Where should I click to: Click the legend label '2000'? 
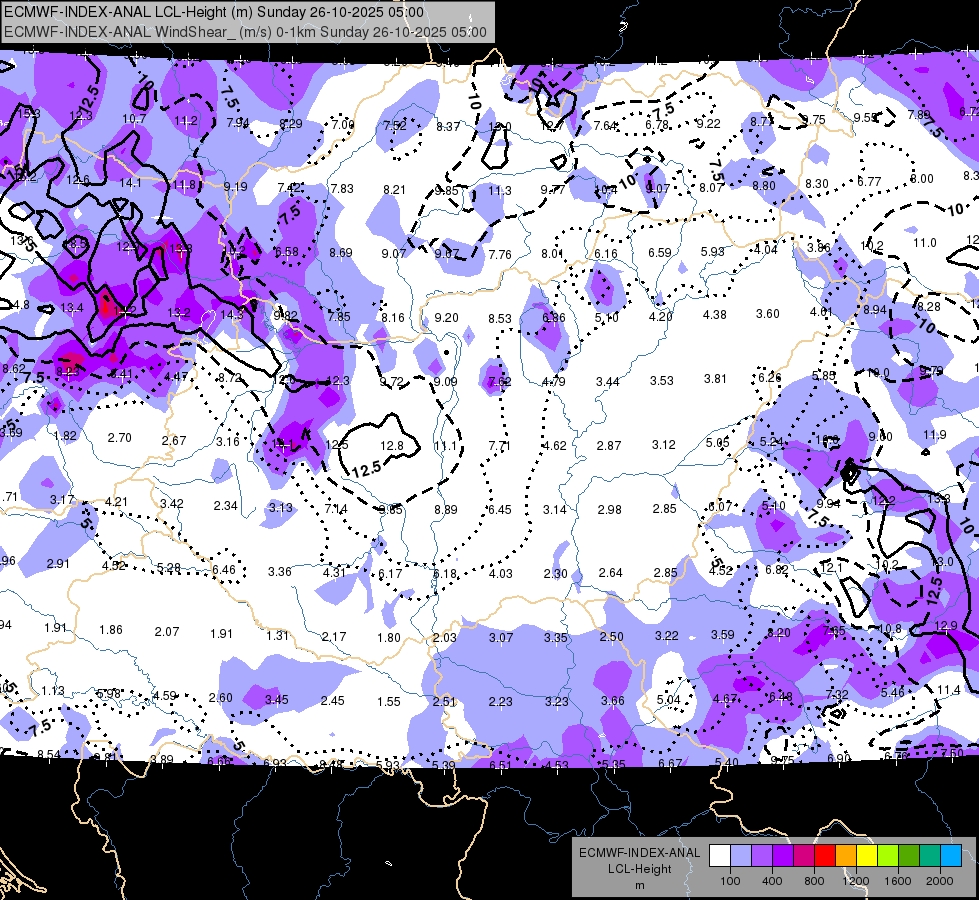coord(940,881)
